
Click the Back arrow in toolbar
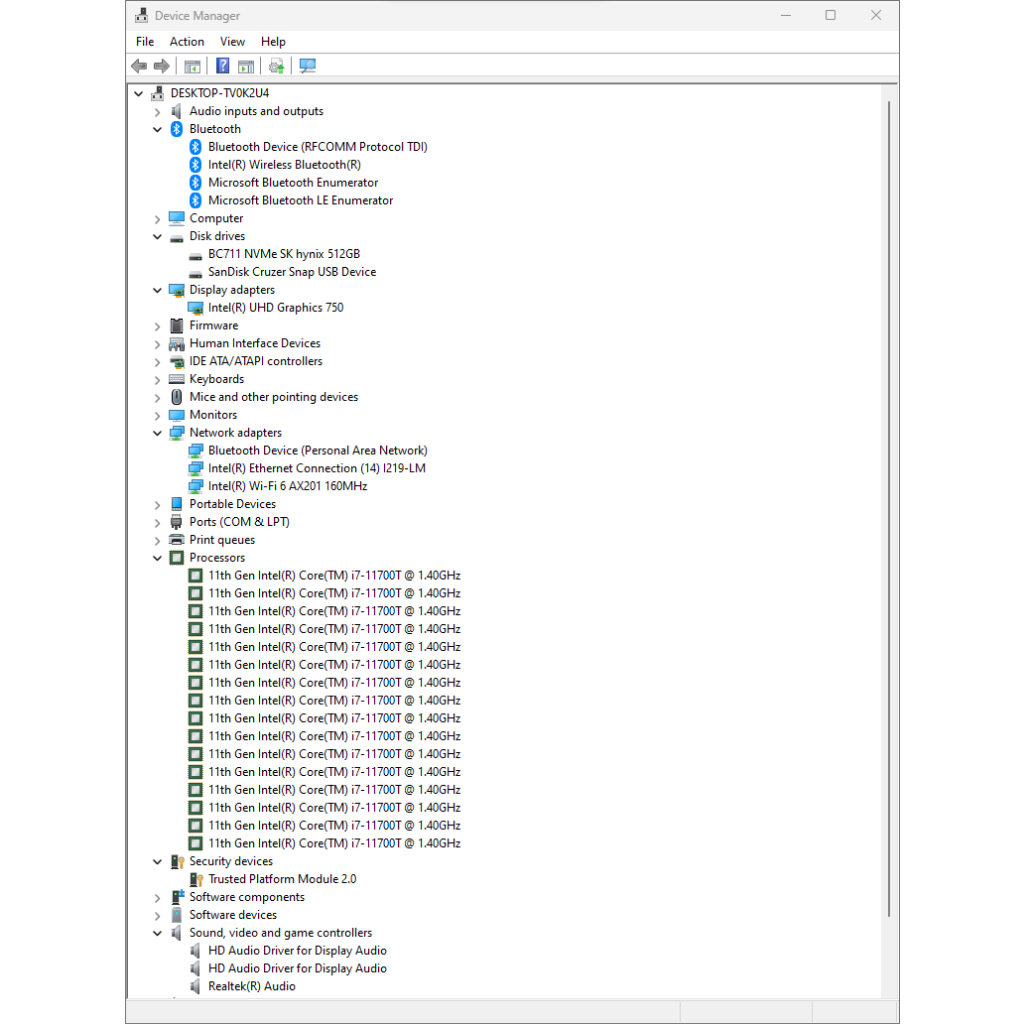pos(139,66)
